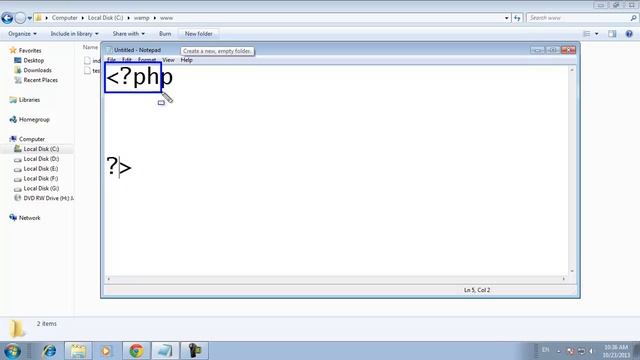Open the Notepad Format menu
This screenshot has width=640, height=360.
(x=147, y=60)
